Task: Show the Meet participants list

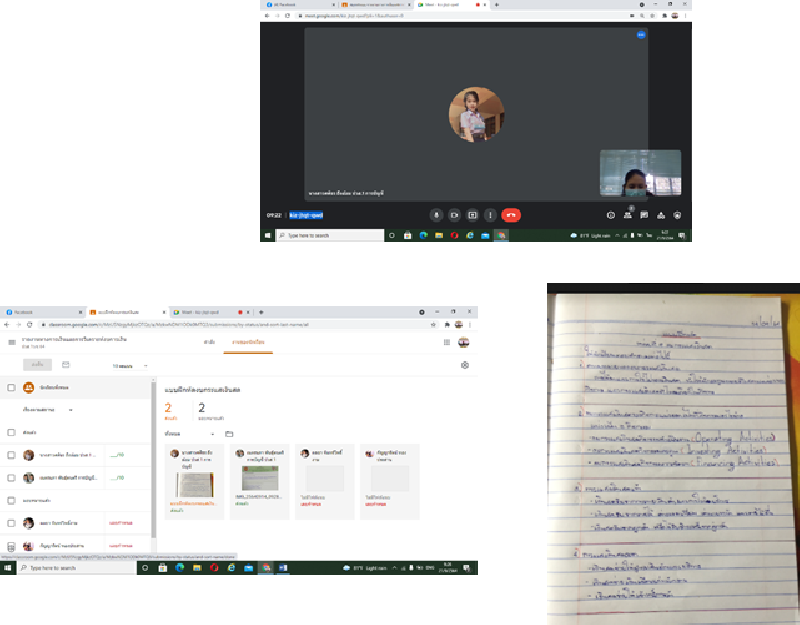Action: (627, 215)
